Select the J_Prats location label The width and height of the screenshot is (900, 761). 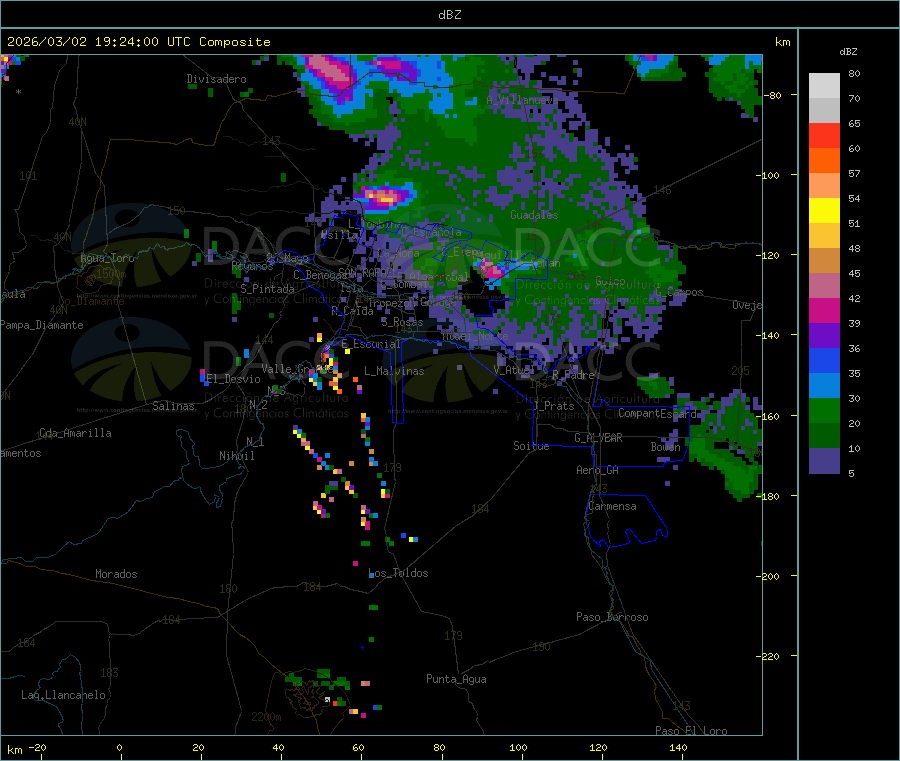point(553,406)
